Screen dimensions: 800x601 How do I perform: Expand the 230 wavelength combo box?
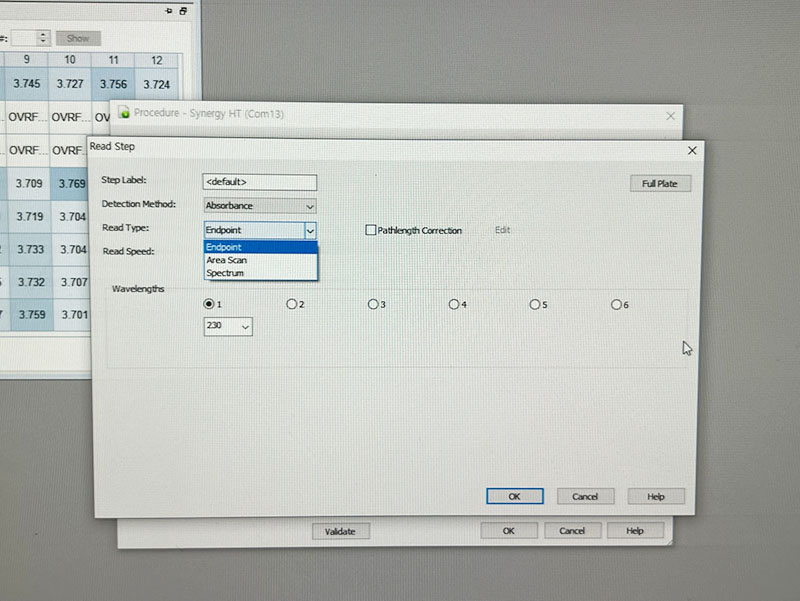[x=245, y=326]
